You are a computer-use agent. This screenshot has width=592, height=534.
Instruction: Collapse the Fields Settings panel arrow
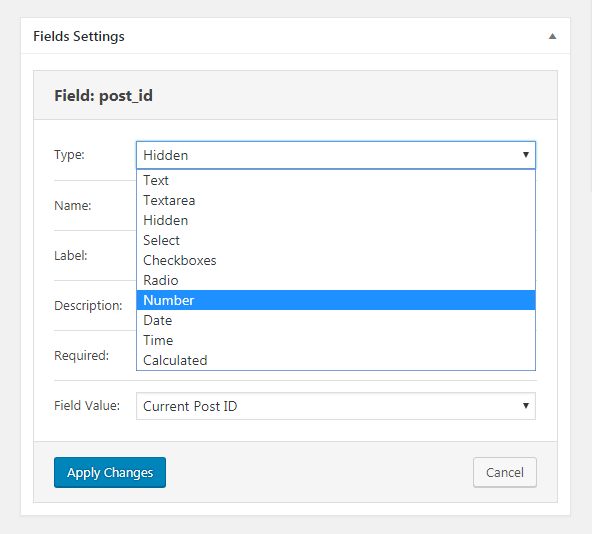pyautogui.click(x=552, y=36)
